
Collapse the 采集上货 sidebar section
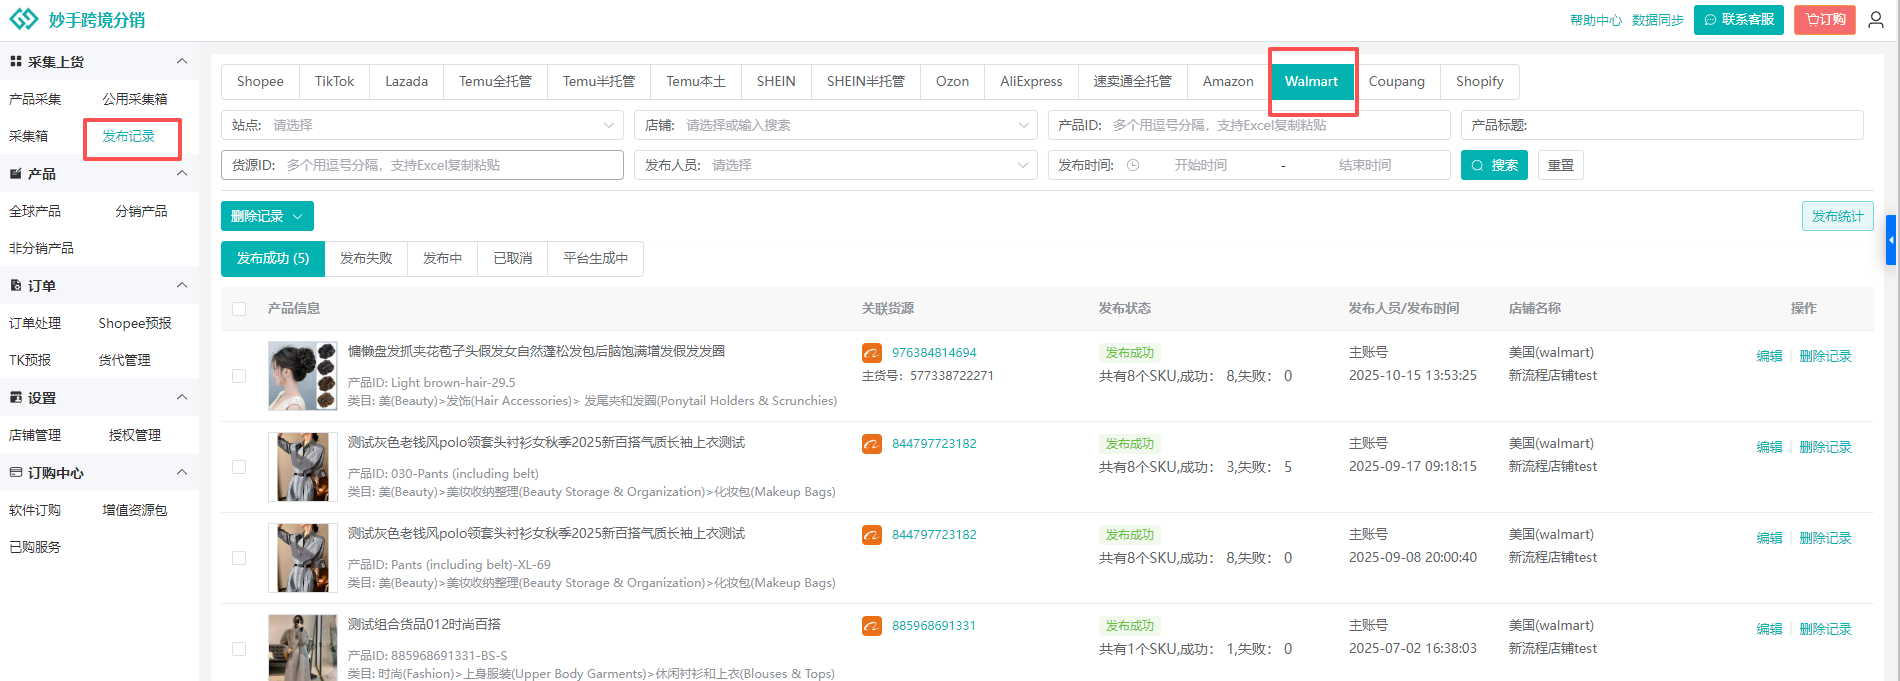click(x=182, y=62)
